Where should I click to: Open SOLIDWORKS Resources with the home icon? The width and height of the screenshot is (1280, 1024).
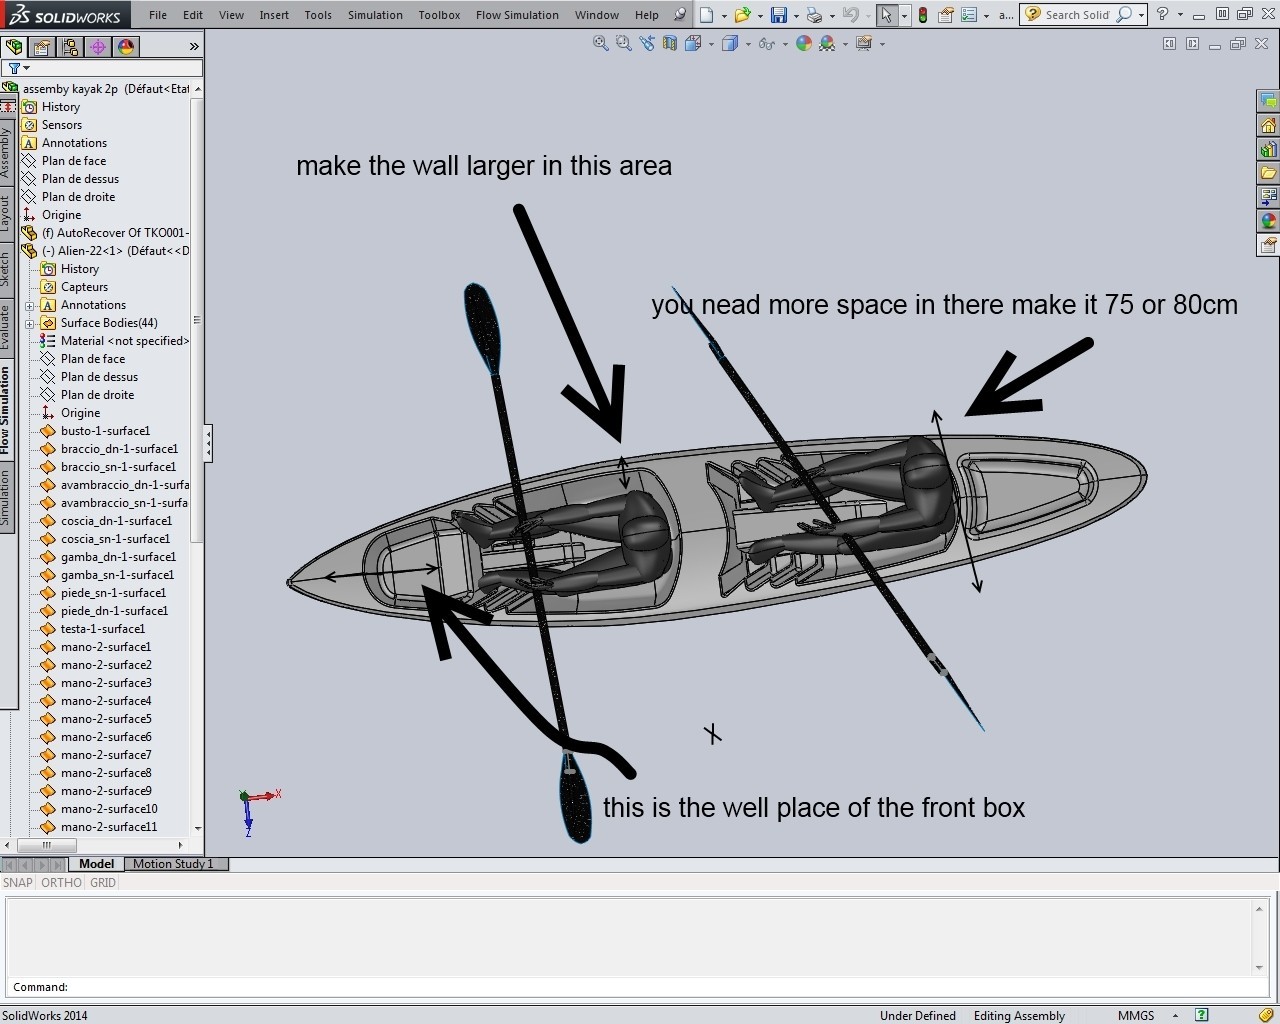[1268, 125]
